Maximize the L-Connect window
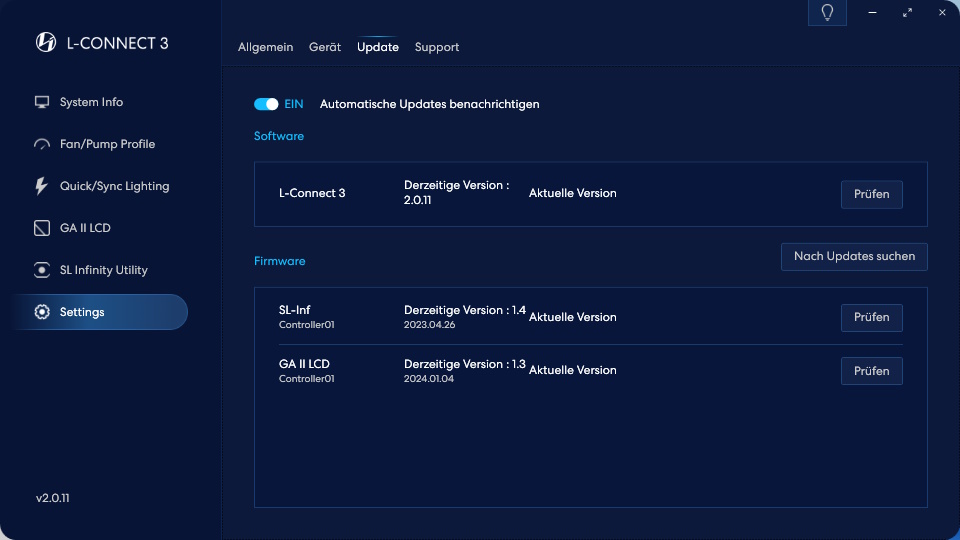Viewport: 960px width, 540px height. click(x=907, y=13)
